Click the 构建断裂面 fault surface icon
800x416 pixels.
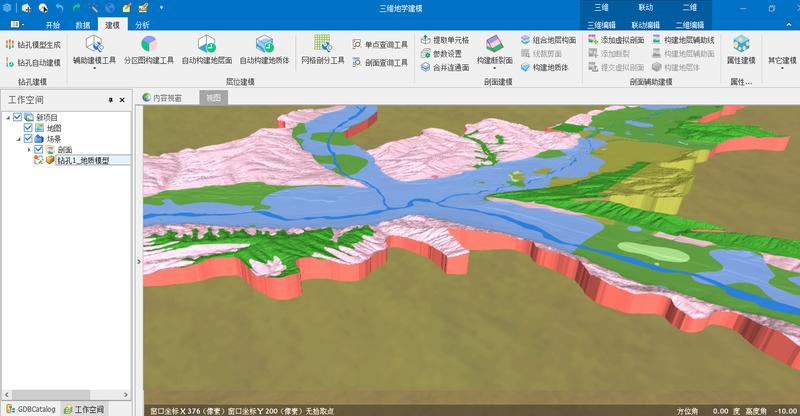(494, 43)
